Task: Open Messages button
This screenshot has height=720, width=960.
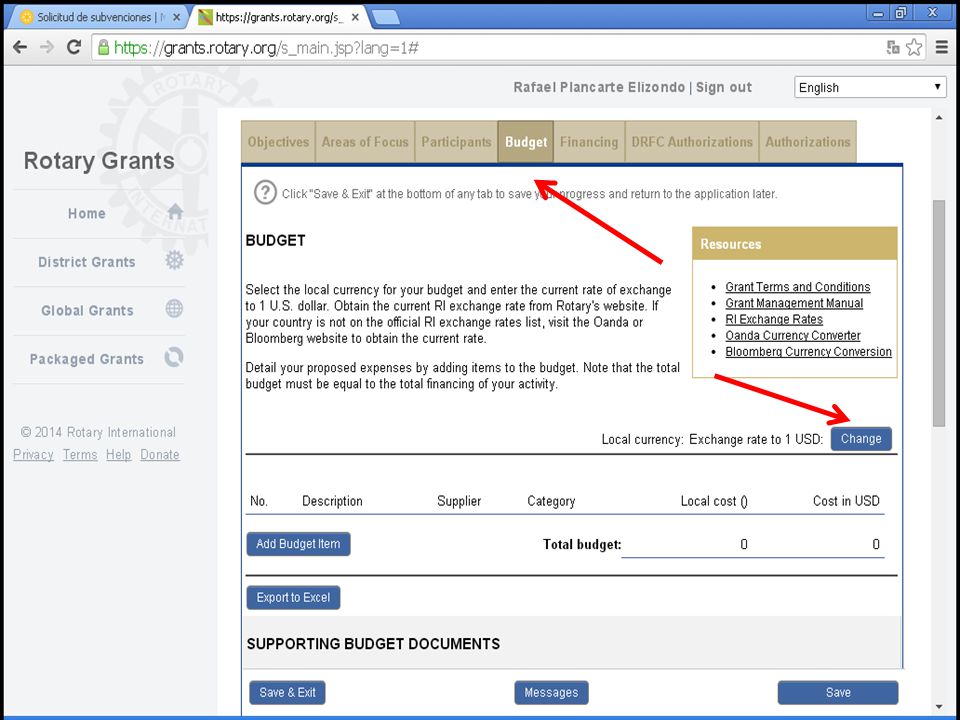Action: [551, 692]
